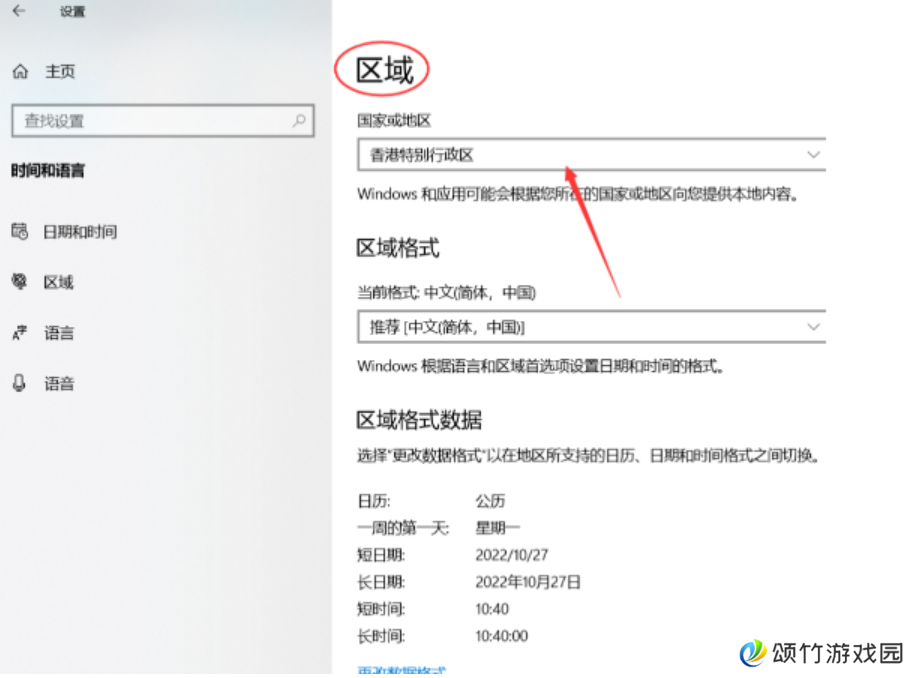The image size is (921, 678).
Task: Click the chevron of the 香港特别行政区 dropdown
Action: (x=814, y=155)
